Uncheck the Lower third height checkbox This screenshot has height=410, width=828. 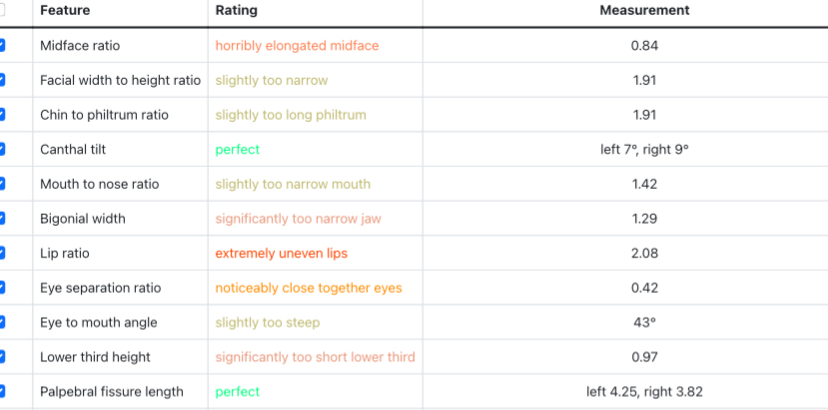(x=2, y=357)
